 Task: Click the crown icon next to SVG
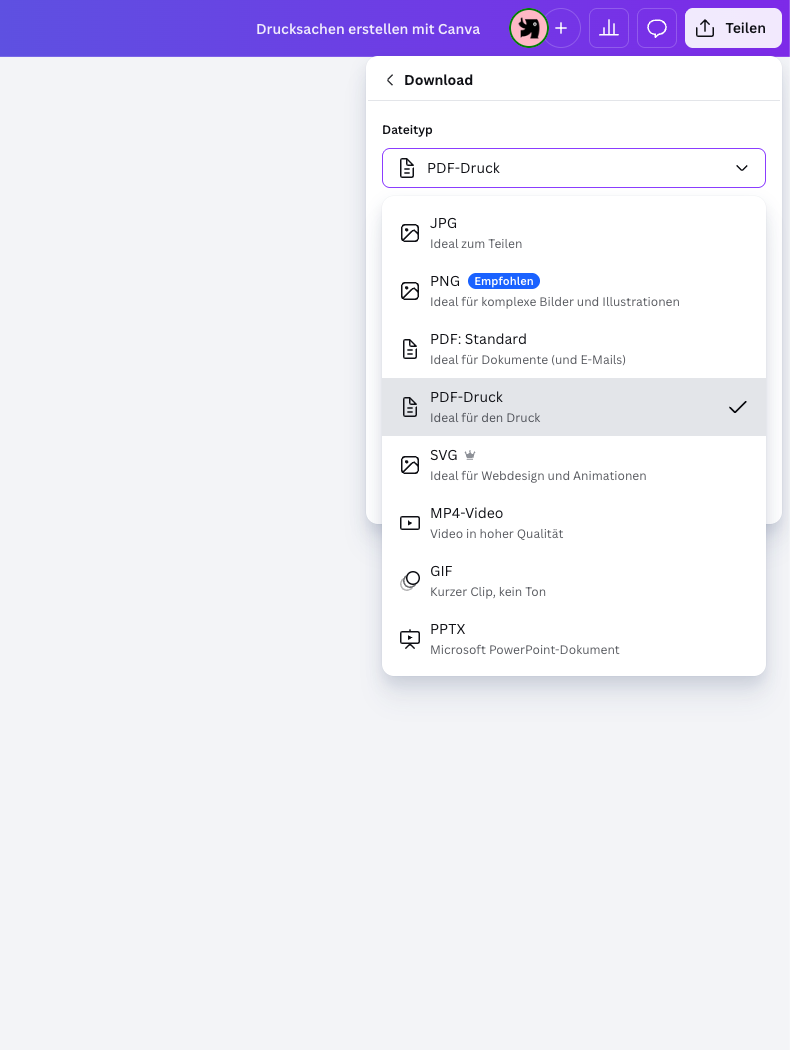click(x=470, y=453)
